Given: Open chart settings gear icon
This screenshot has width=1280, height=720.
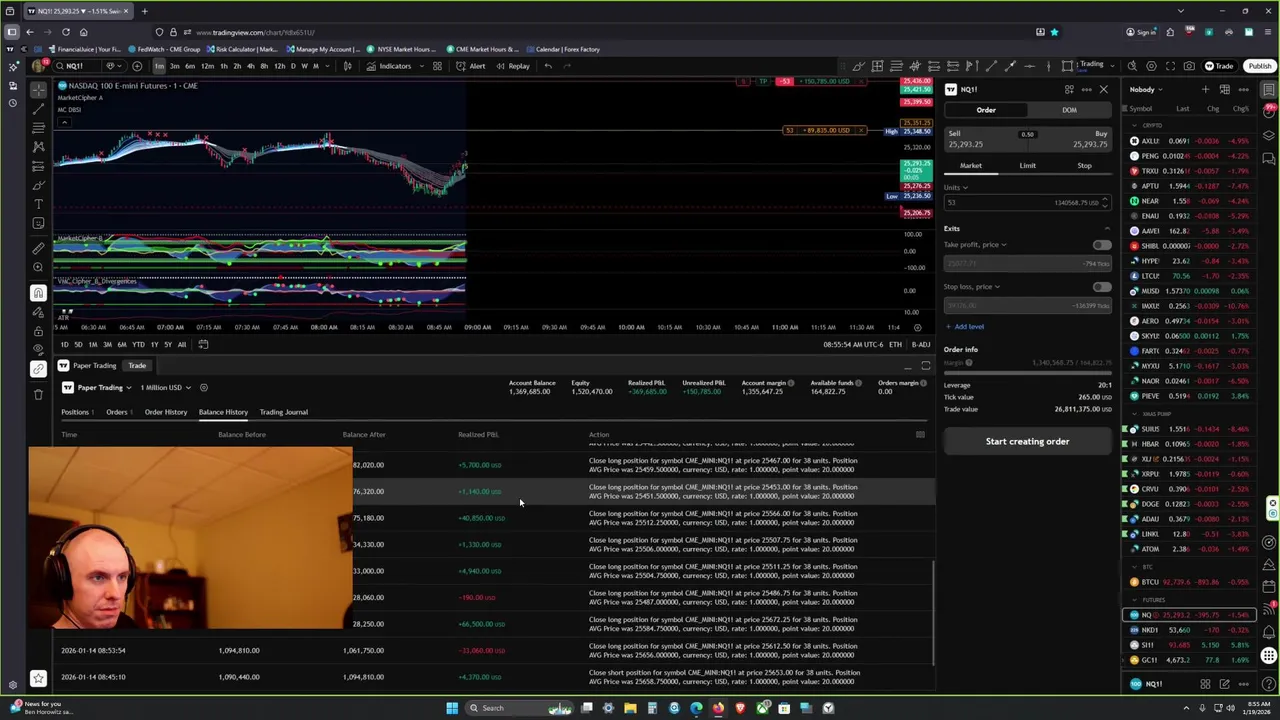Looking at the screenshot, I should [x=1151, y=66].
